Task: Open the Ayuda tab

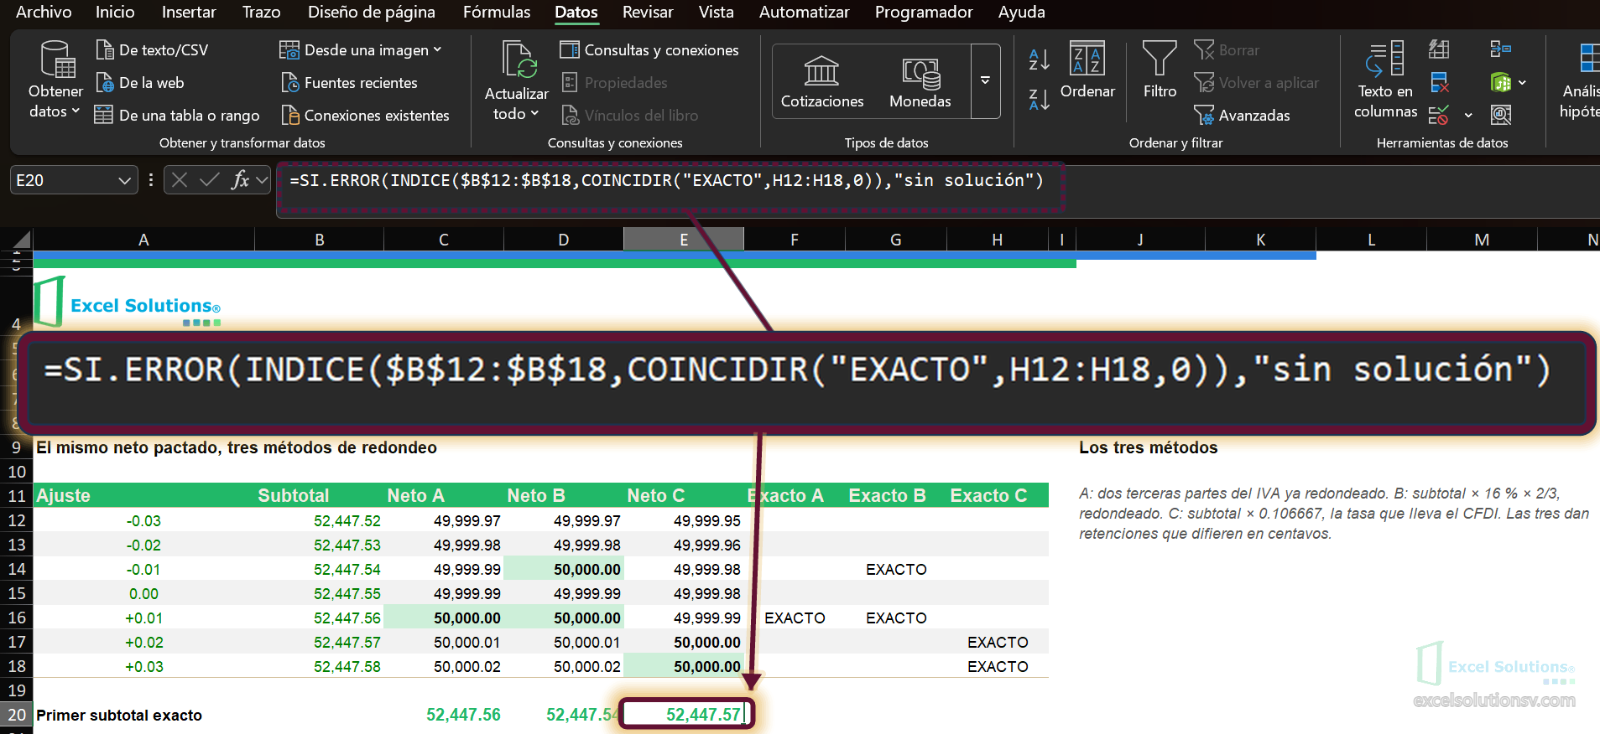Action: tap(1022, 12)
